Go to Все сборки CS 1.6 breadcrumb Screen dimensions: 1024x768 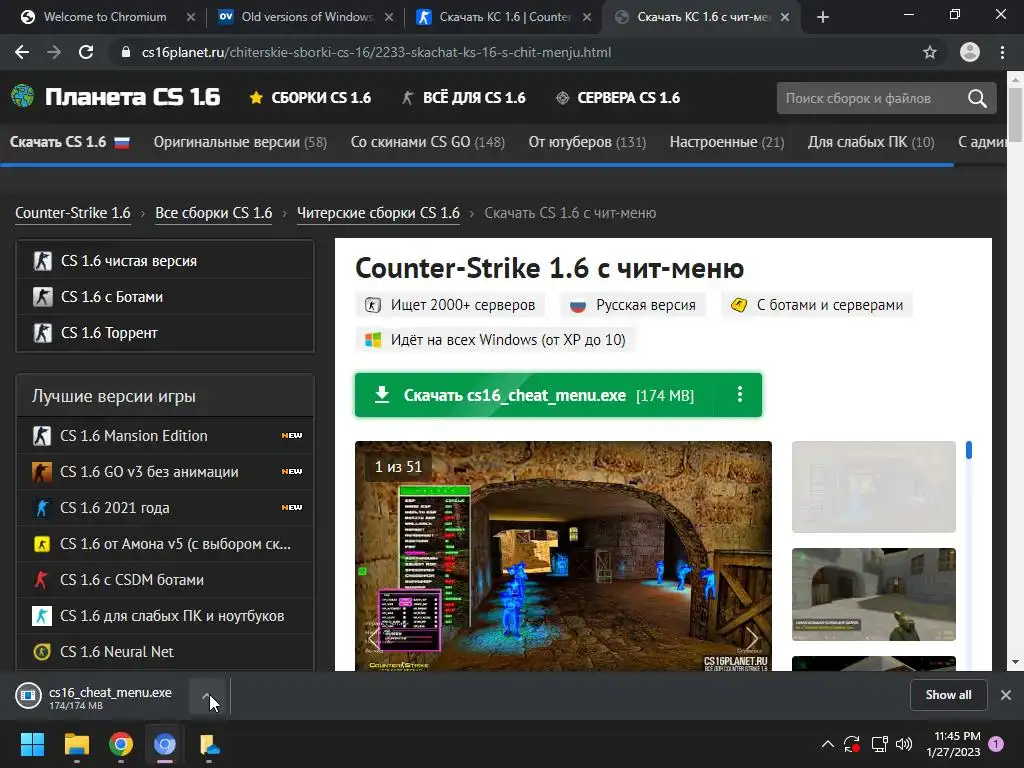point(214,213)
